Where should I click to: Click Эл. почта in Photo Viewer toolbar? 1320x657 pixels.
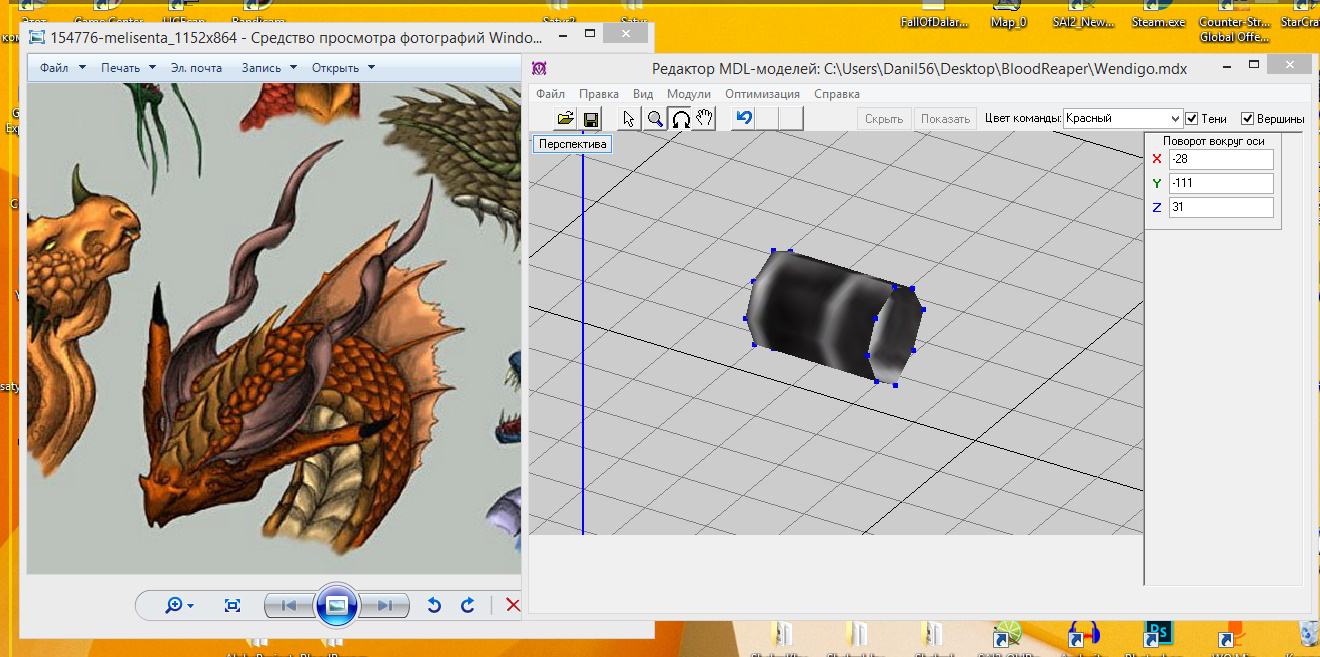tap(196, 68)
